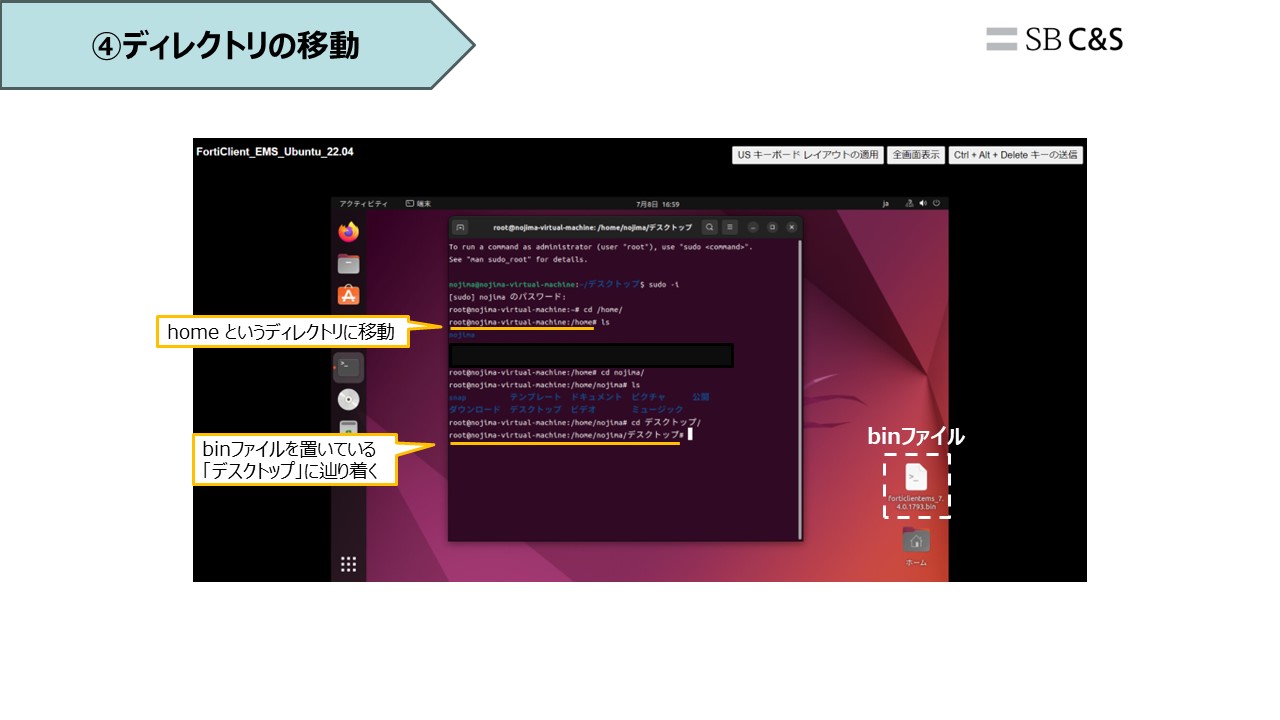Open forticlientems bin file on the desktop
Image resolution: width=1280 pixels, height=720 pixels.
coord(916,486)
